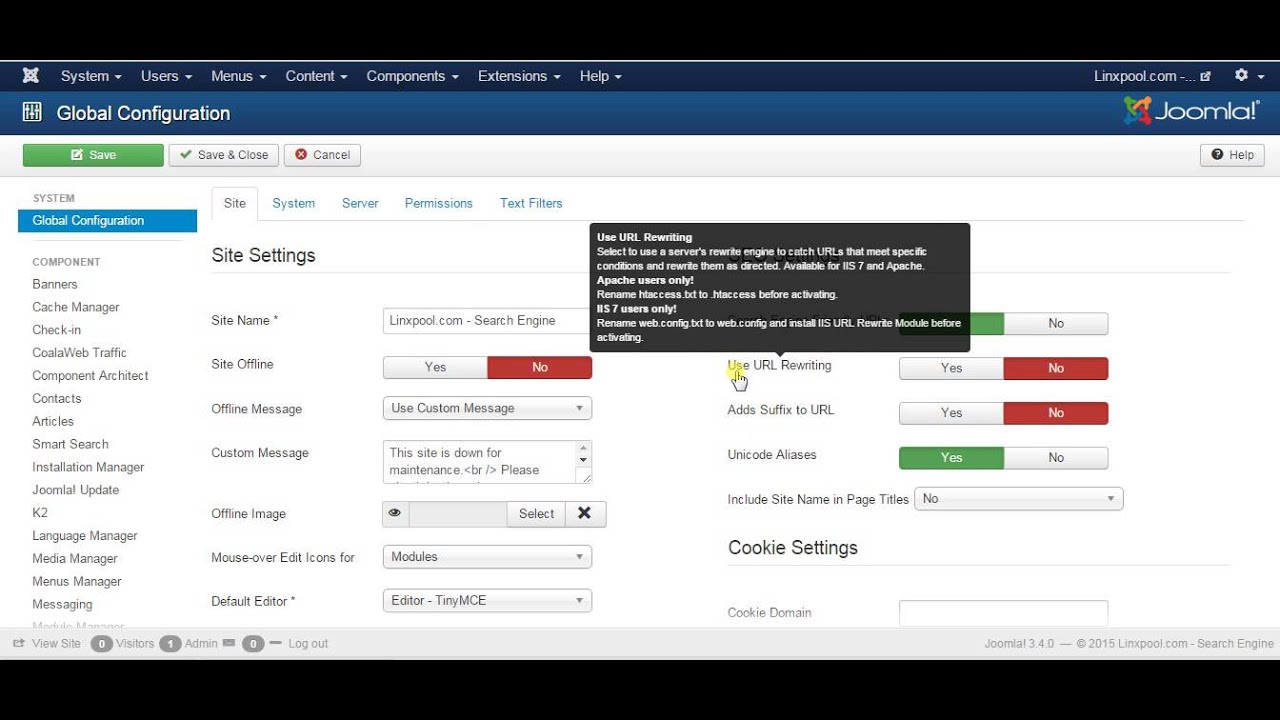Click the green Save button

click(93, 155)
